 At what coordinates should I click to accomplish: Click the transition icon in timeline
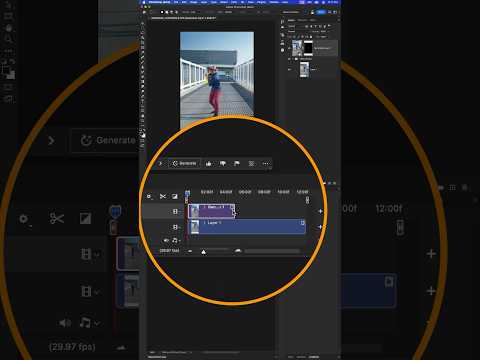[175, 196]
